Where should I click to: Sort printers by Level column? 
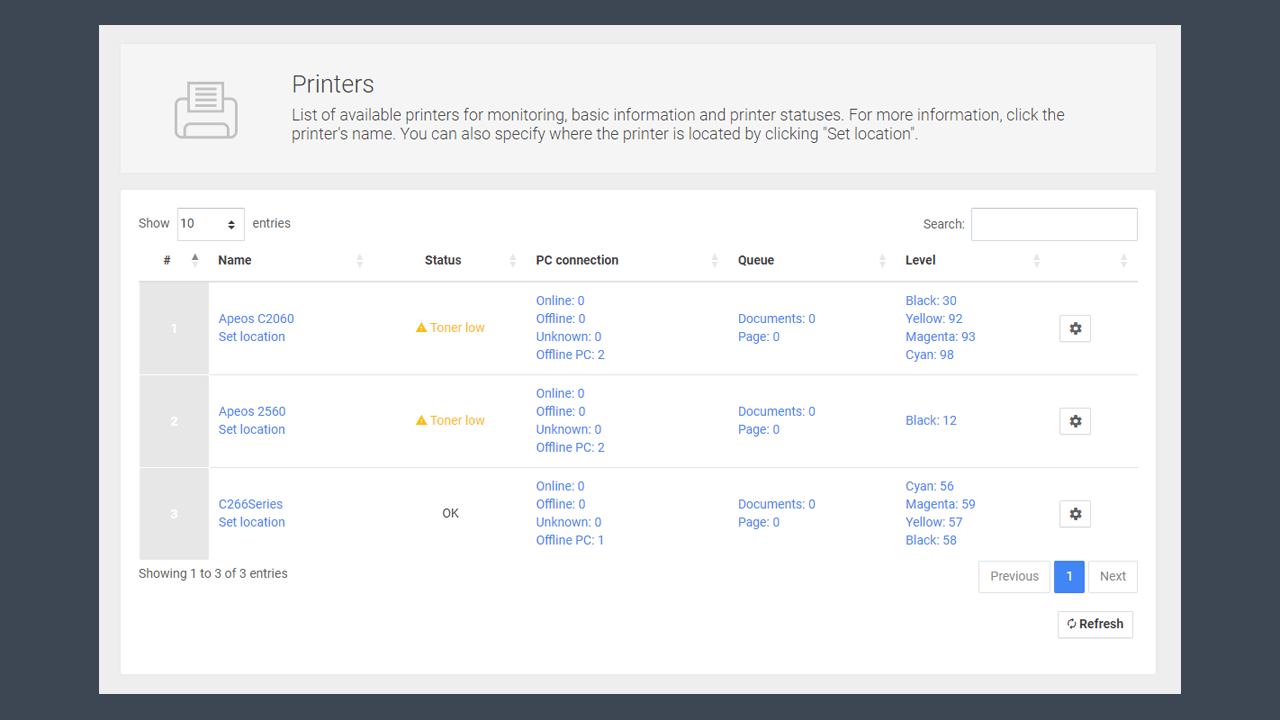(x=920, y=260)
